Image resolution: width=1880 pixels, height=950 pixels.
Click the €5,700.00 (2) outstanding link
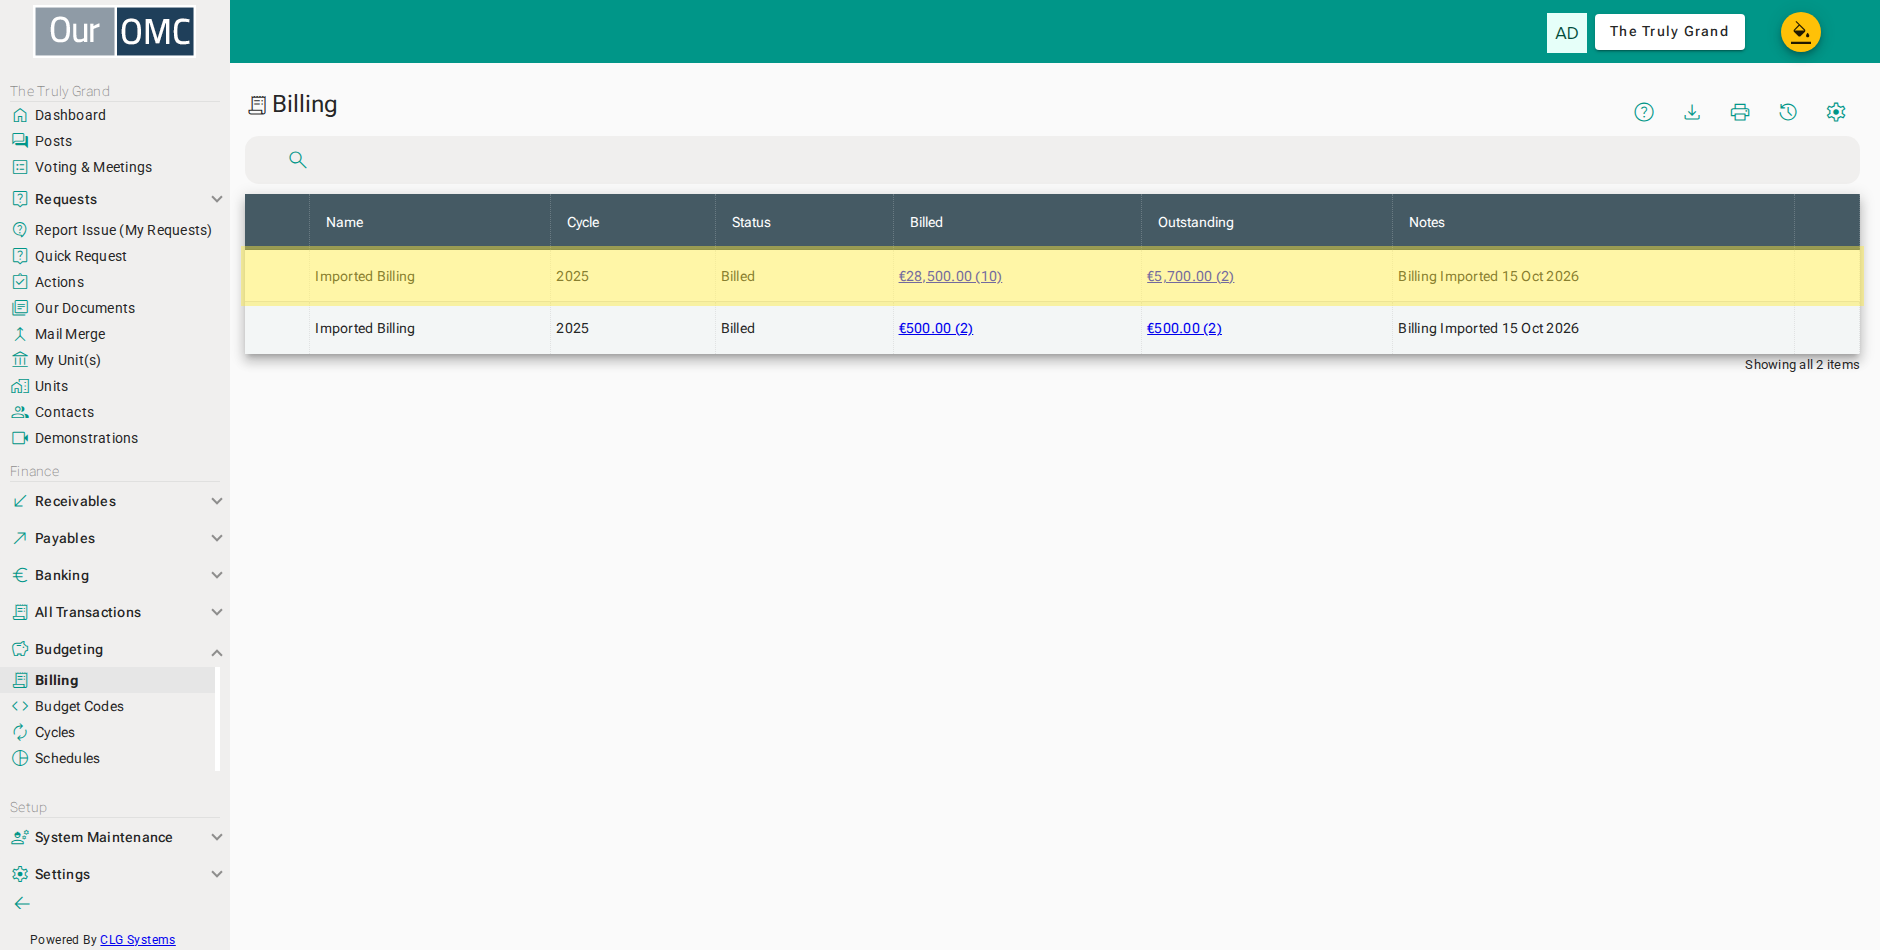click(1190, 276)
